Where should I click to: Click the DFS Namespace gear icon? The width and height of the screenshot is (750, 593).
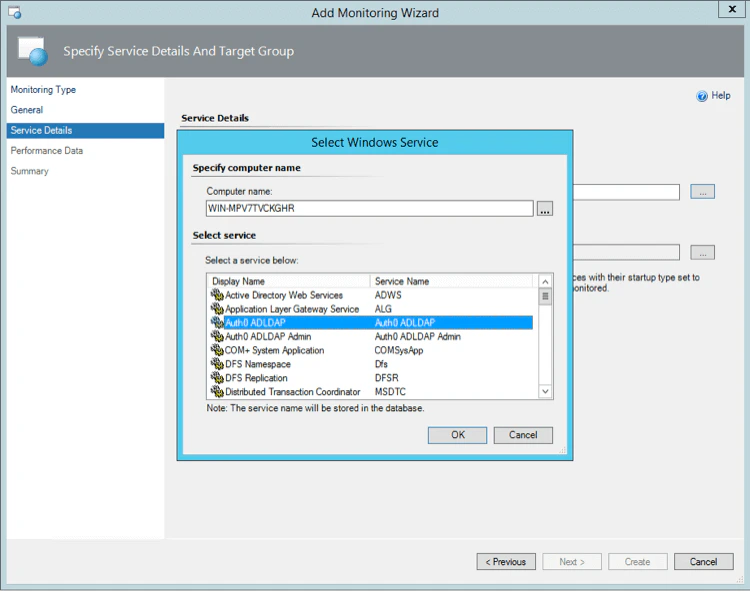click(217, 364)
